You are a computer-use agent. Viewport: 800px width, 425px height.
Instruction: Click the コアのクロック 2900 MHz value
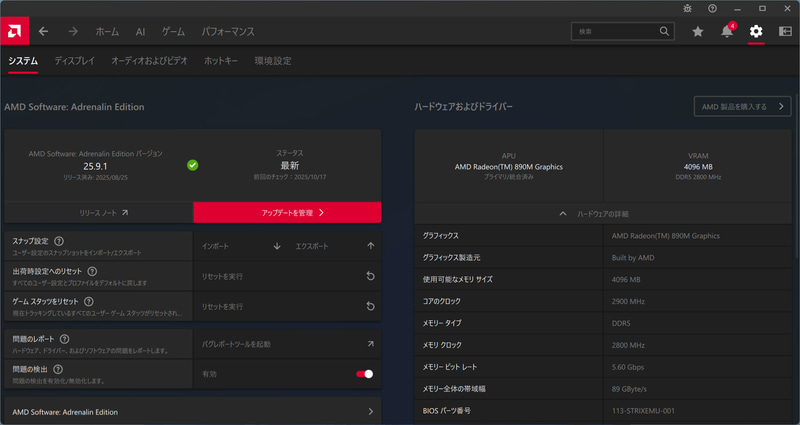point(628,301)
